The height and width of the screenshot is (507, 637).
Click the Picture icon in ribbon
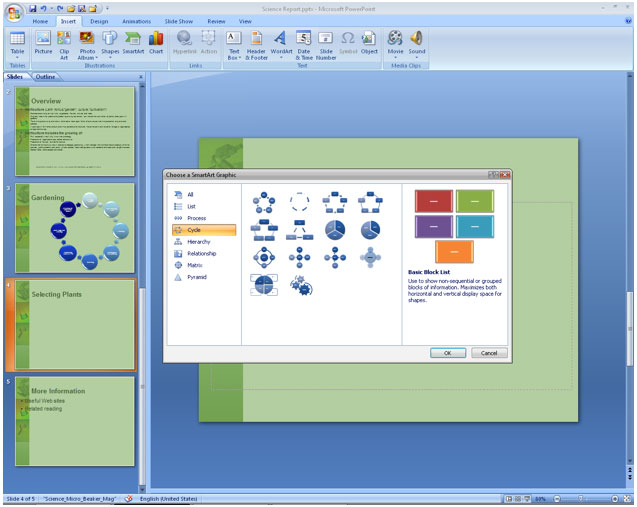[x=43, y=41]
